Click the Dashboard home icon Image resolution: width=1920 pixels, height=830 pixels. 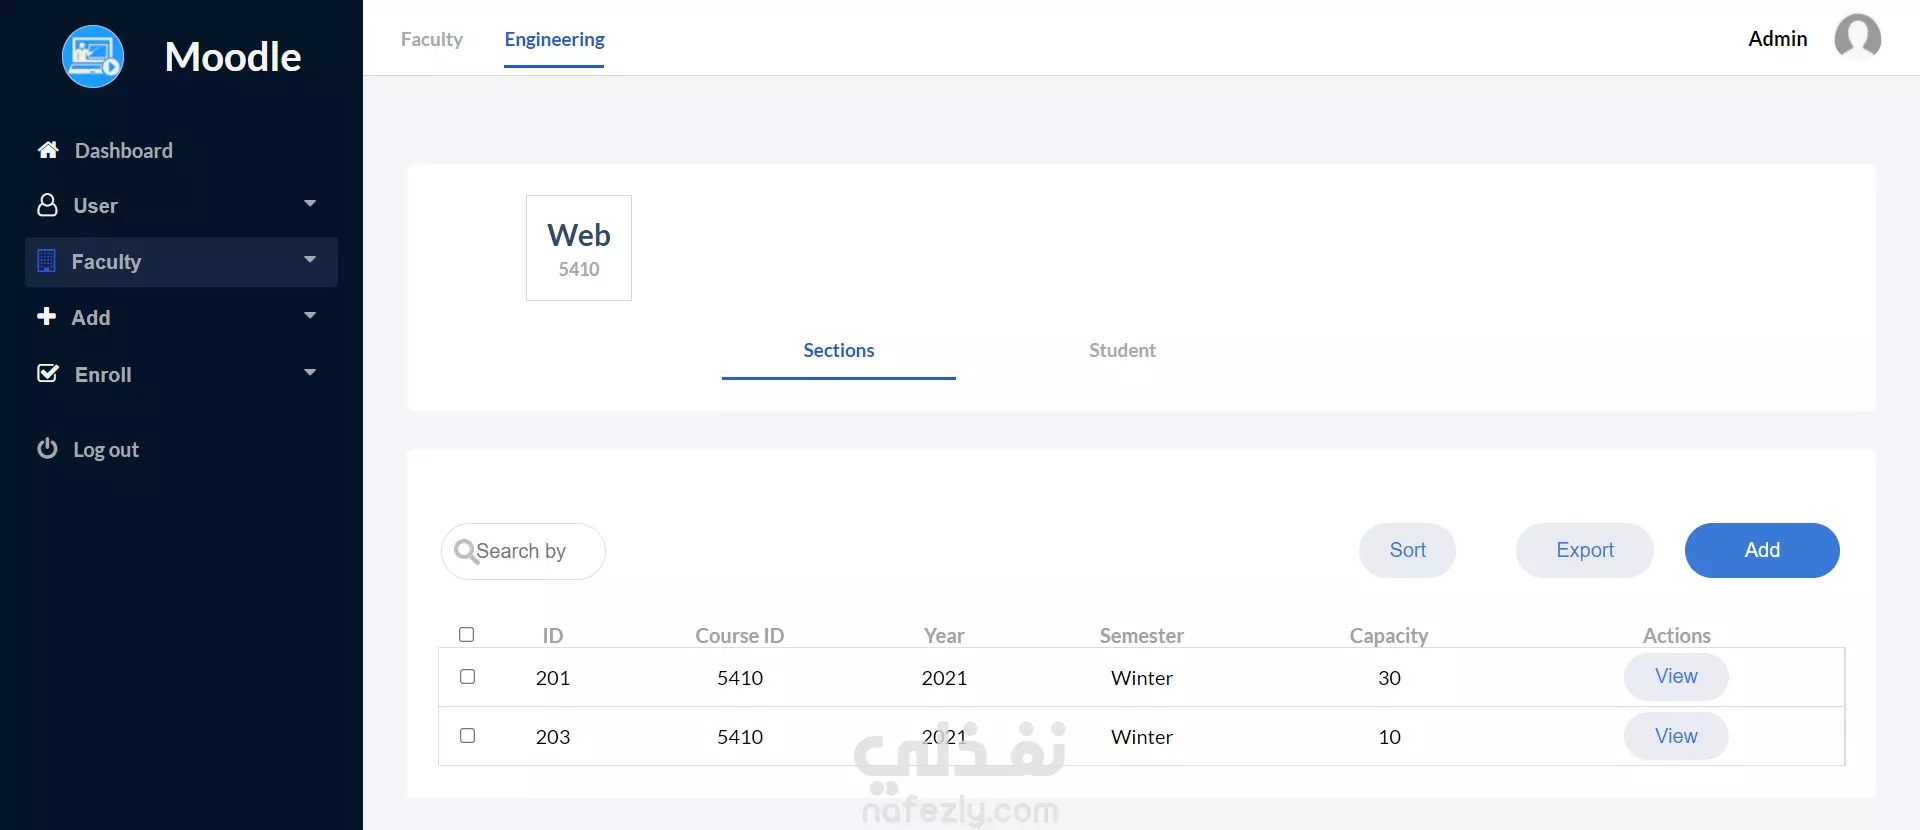[48, 150]
